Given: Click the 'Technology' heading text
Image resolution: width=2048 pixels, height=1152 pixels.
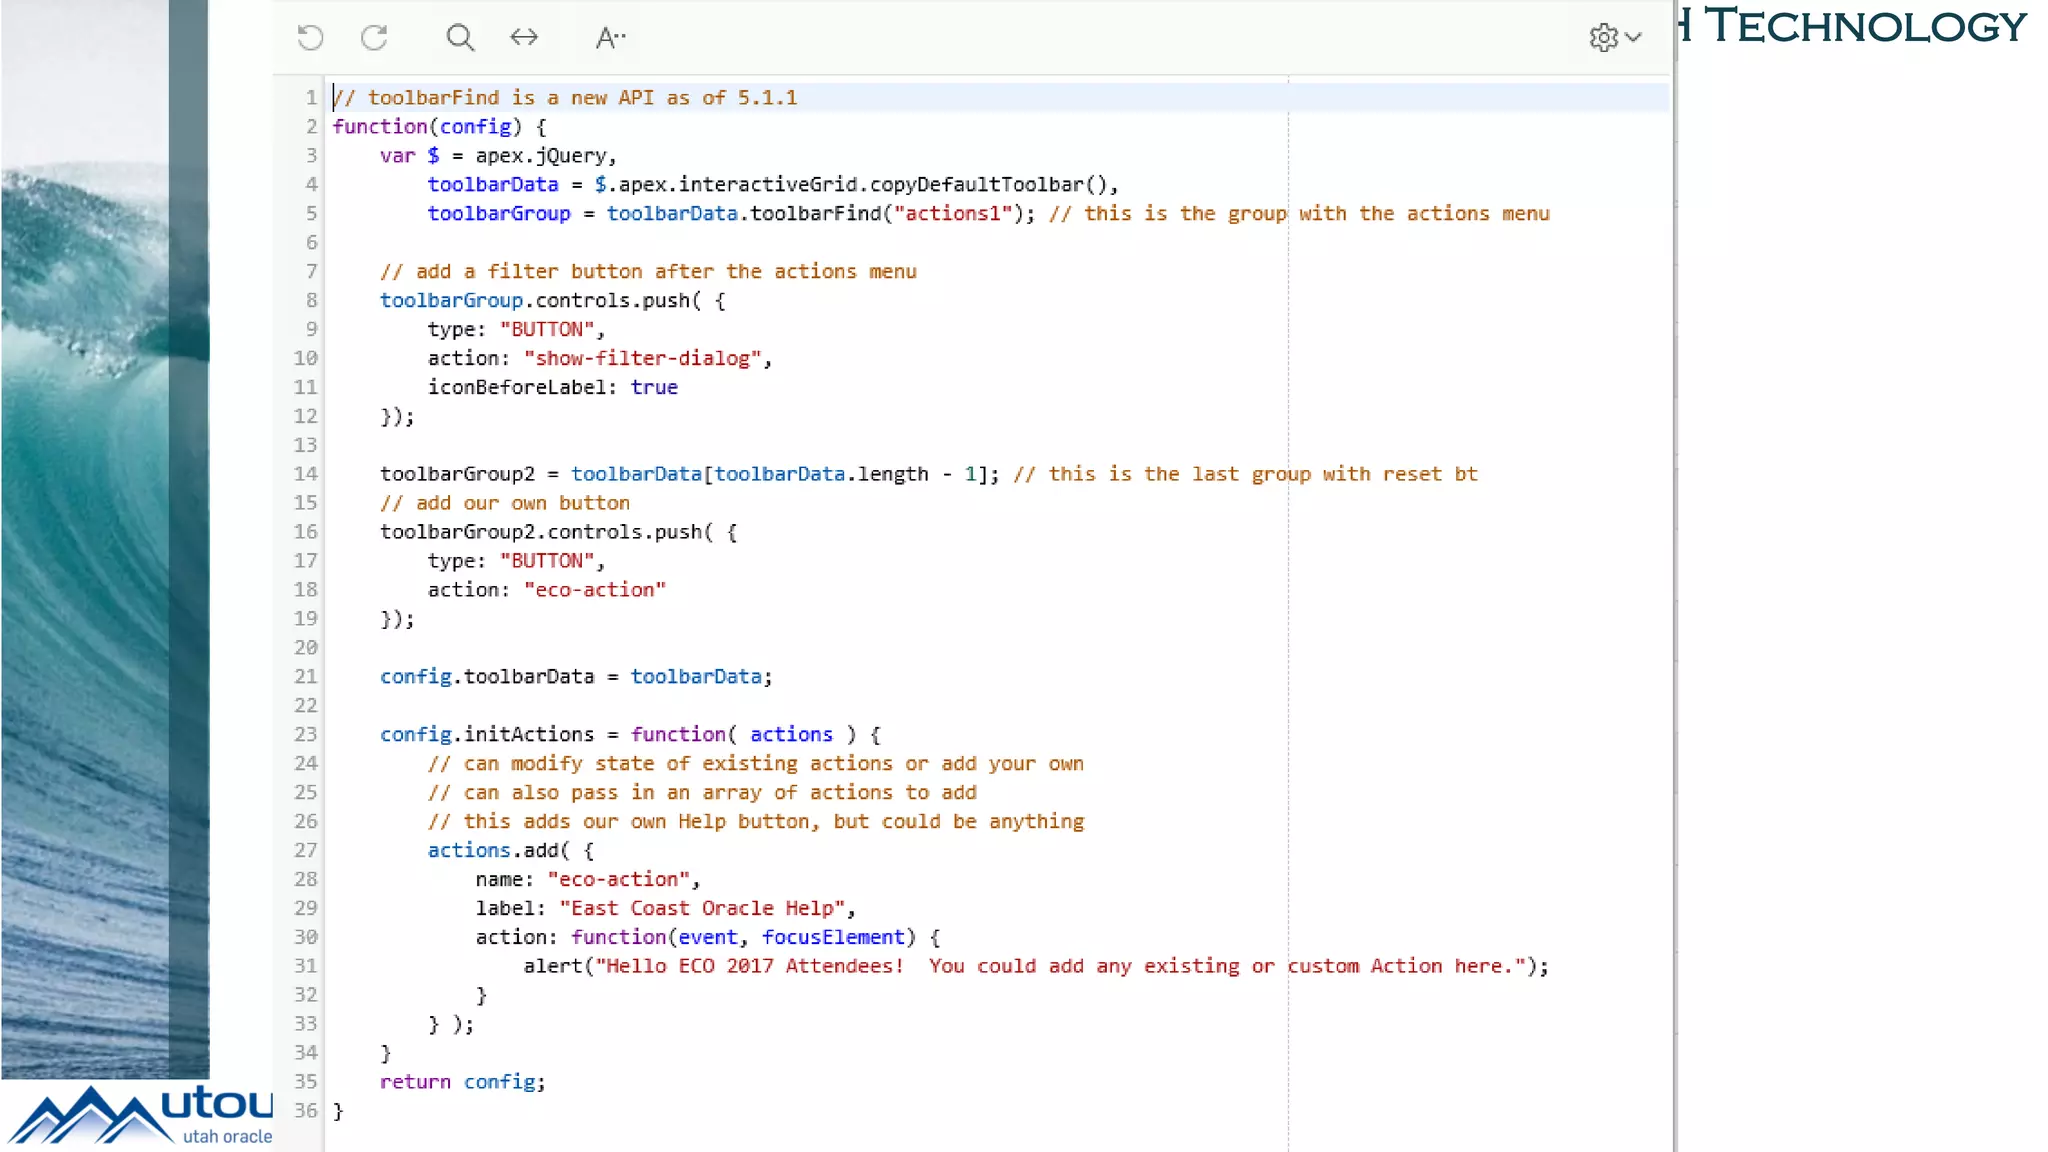Looking at the screenshot, I should pyautogui.click(x=1865, y=26).
